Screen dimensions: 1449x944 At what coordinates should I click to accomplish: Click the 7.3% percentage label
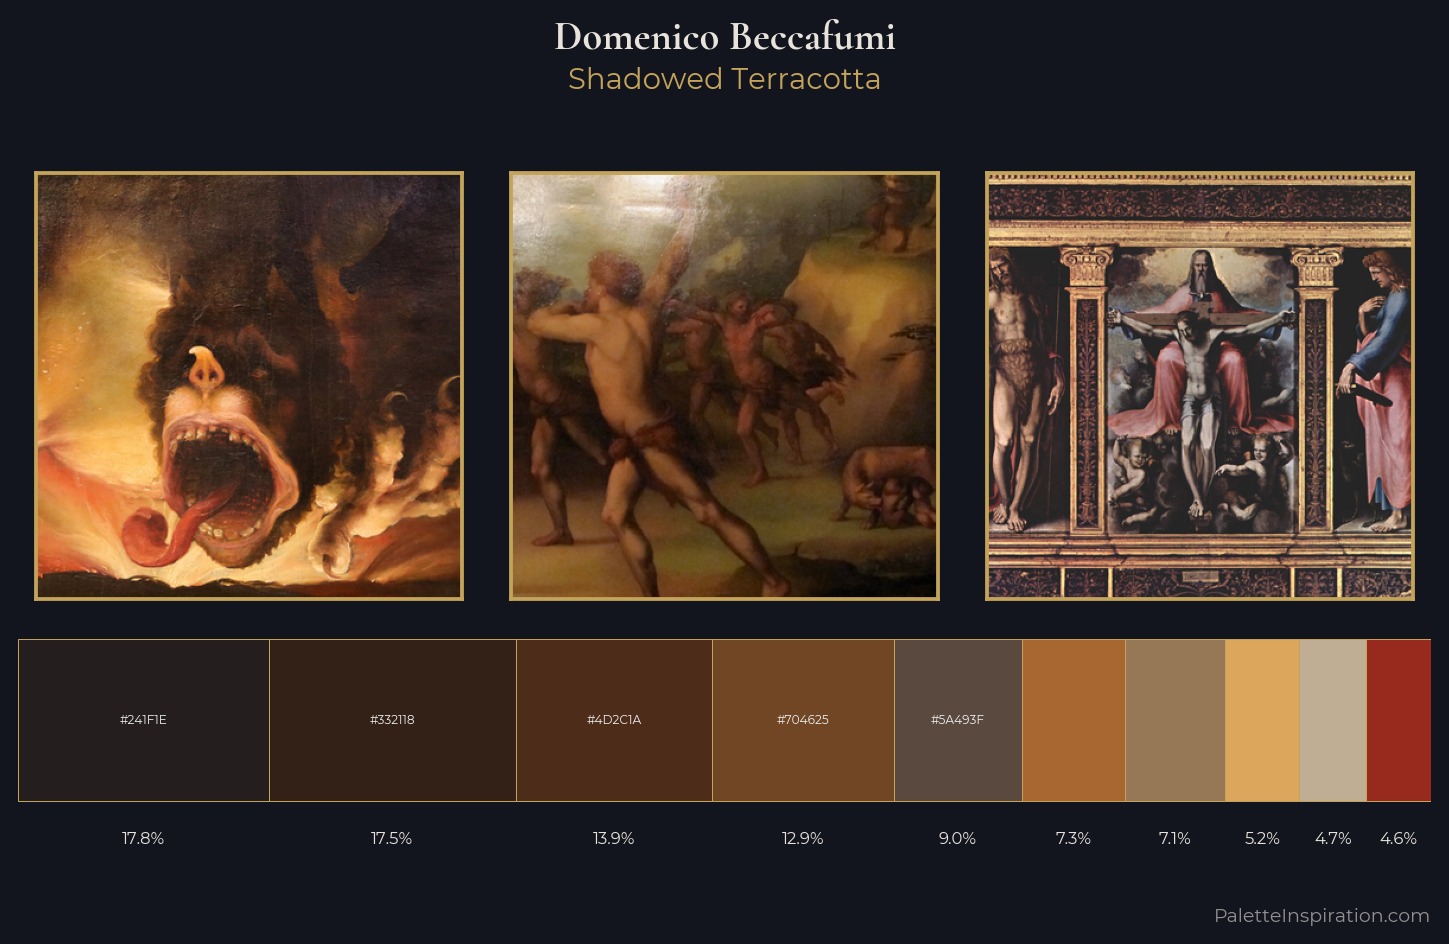tap(1073, 838)
